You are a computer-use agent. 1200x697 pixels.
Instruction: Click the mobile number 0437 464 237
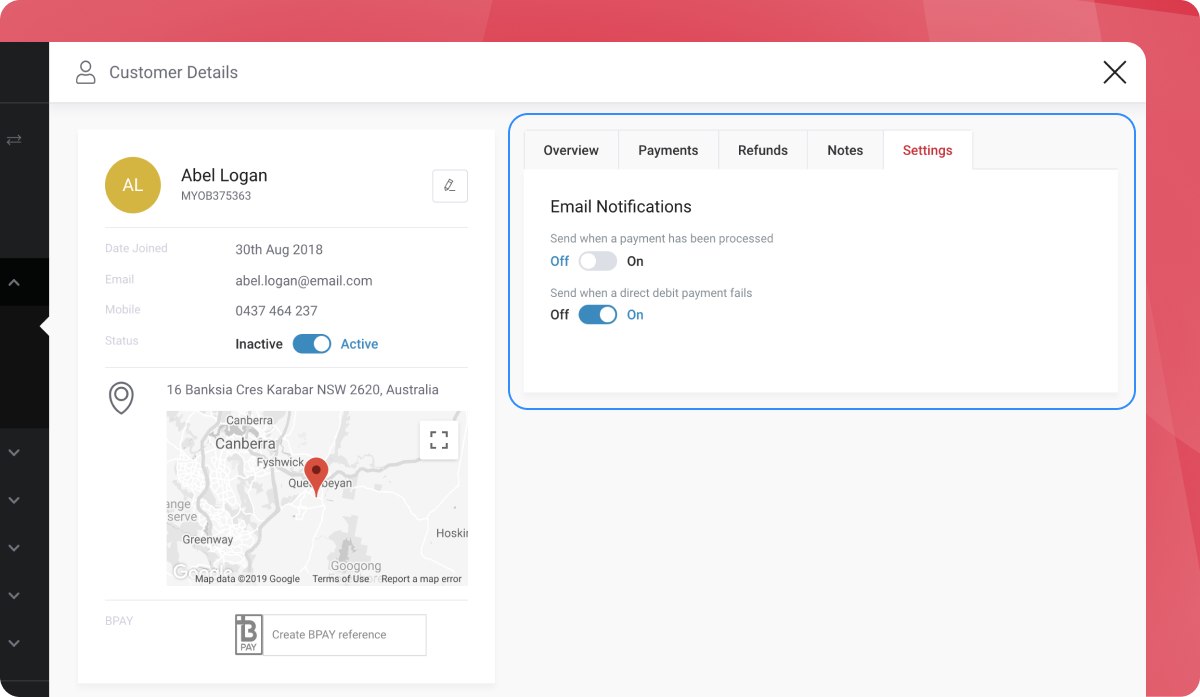(x=276, y=311)
